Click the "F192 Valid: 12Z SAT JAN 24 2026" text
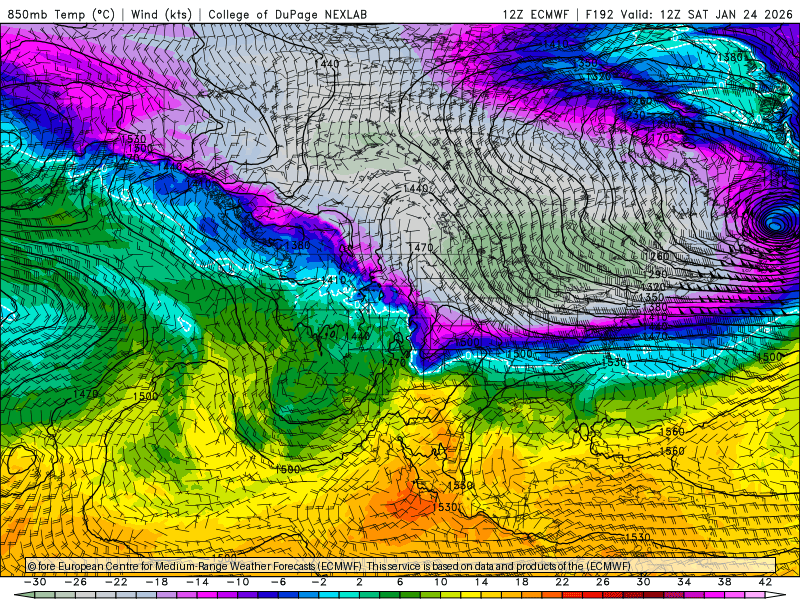The width and height of the screenshot is (800, 600). coord(689,14)
